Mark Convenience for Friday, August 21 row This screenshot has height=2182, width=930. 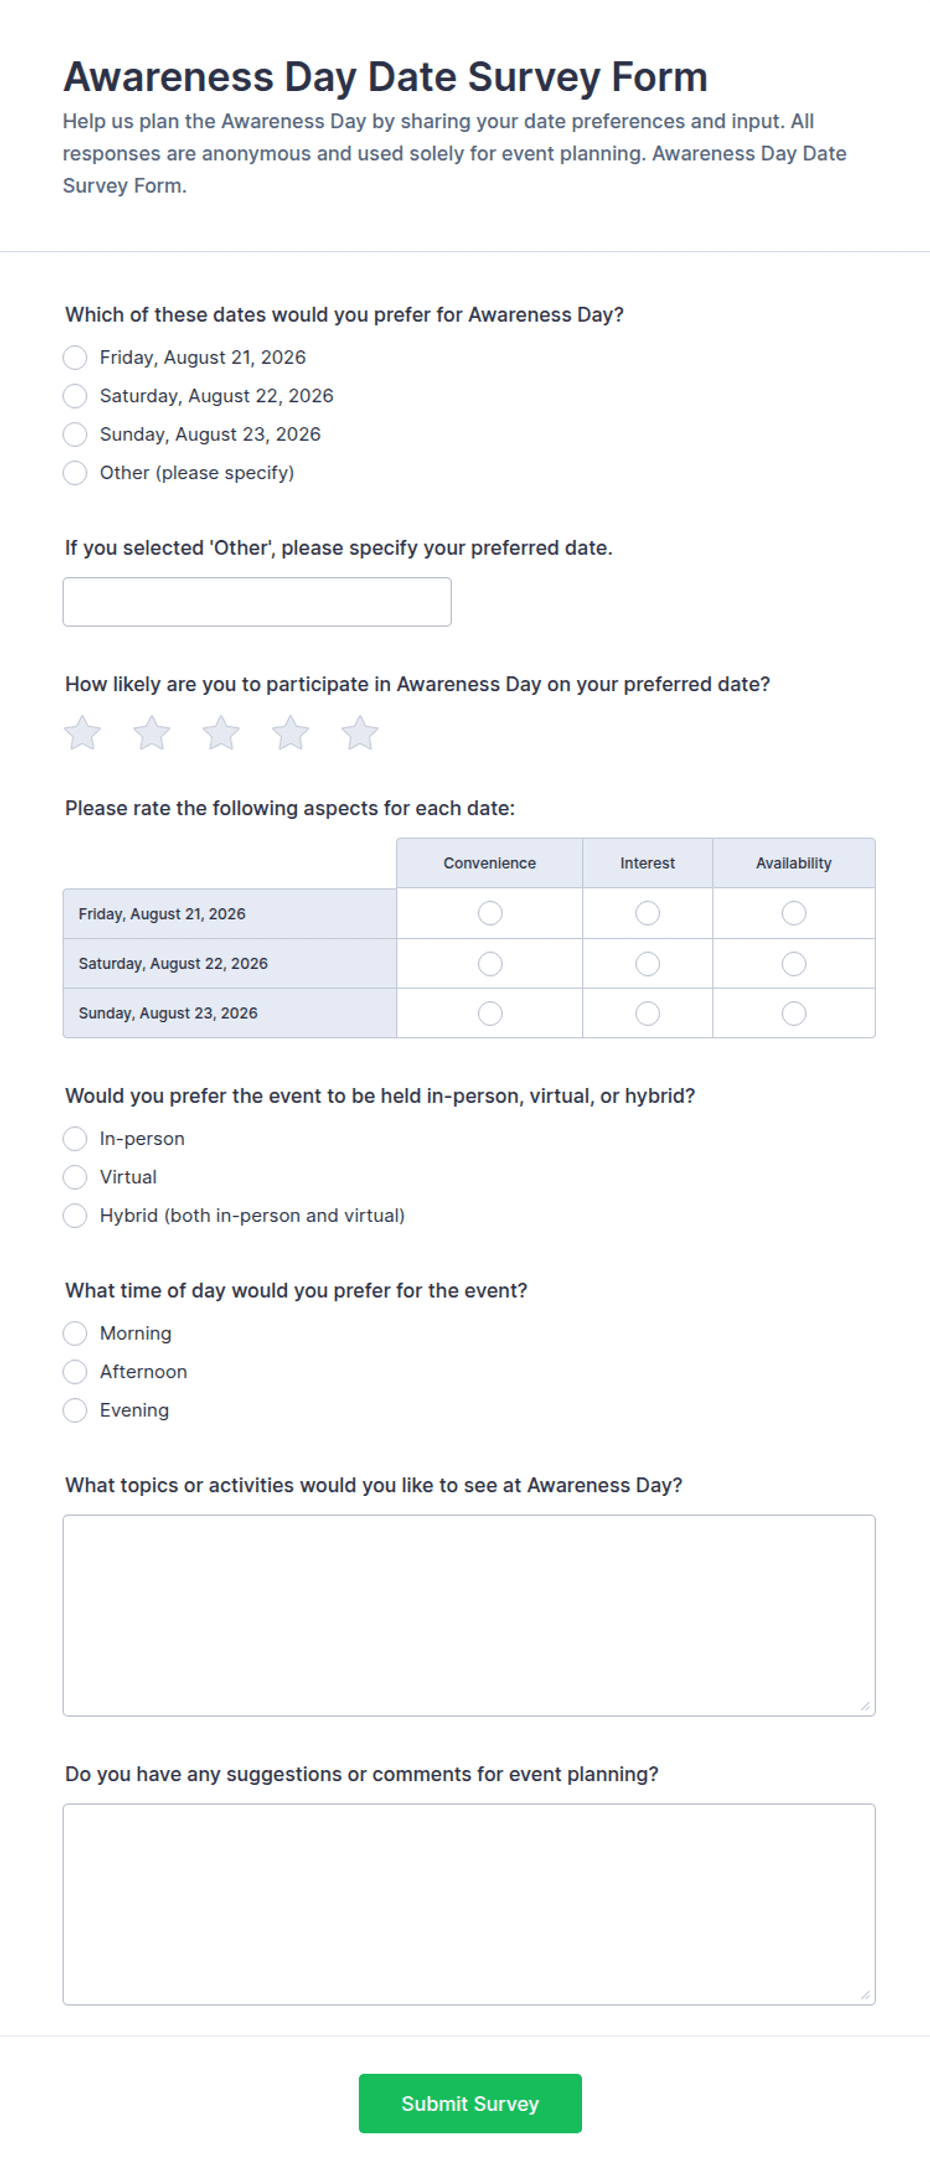click(490, 913)
